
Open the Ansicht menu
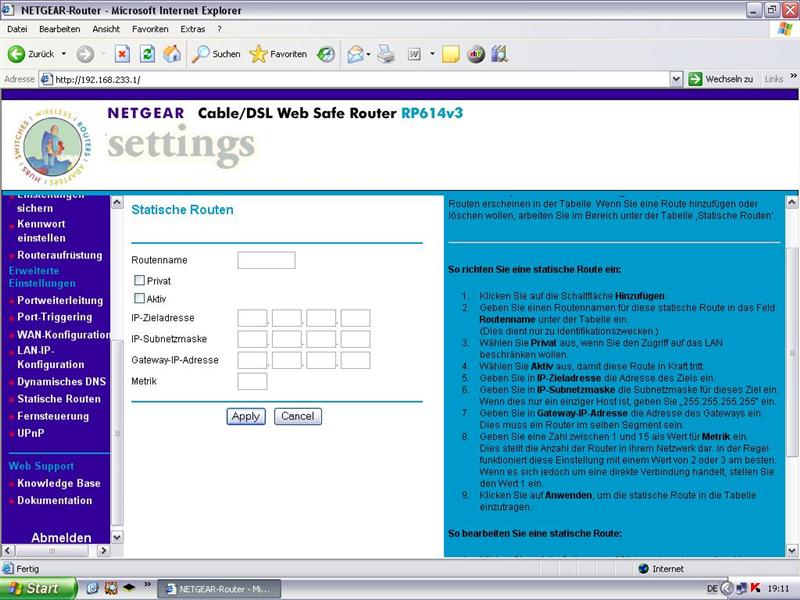tap(106, 29)
